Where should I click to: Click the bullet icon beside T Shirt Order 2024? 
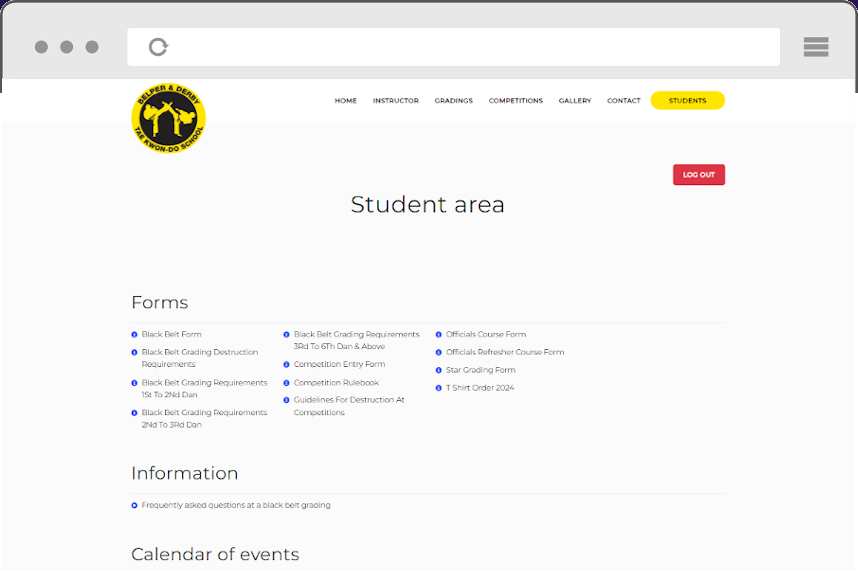439,388
